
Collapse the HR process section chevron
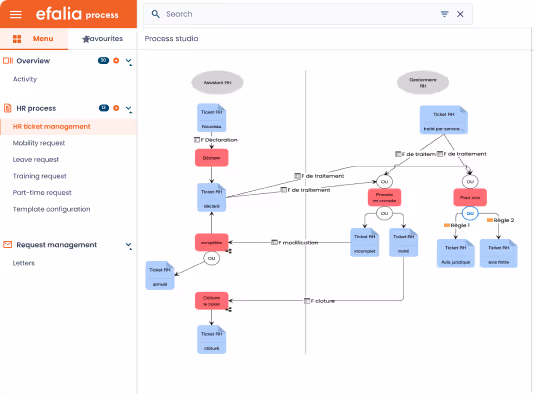[x=129, y=109]
